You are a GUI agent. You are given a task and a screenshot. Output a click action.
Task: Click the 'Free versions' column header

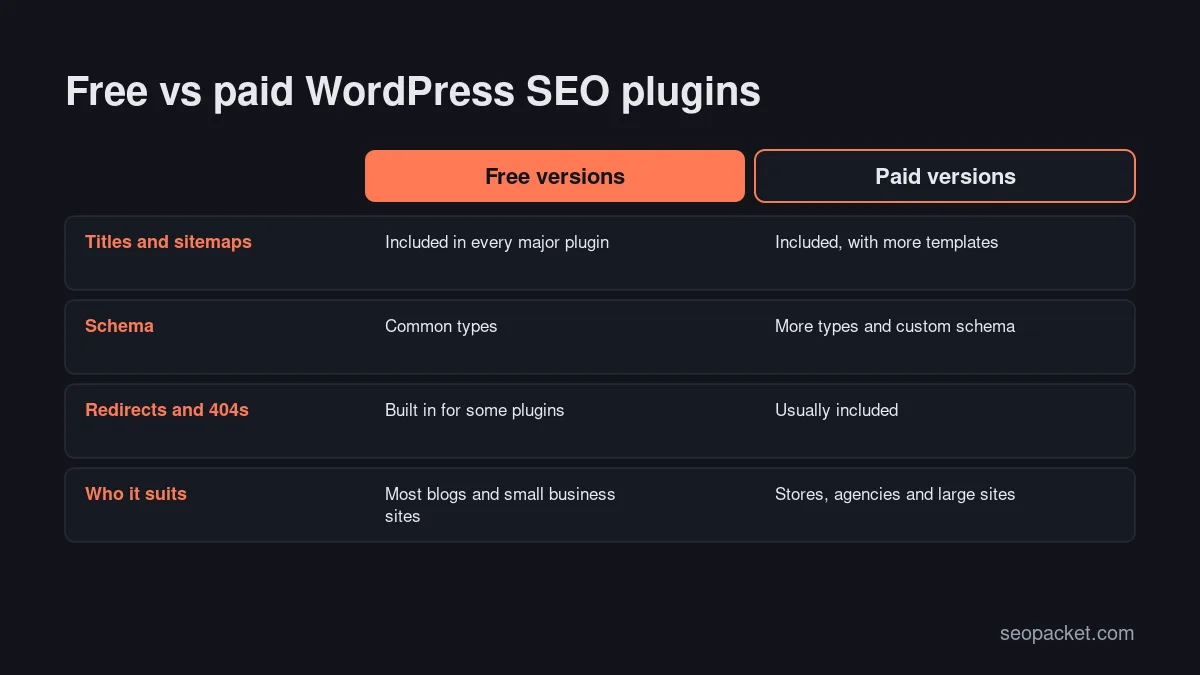click(x=555, y=176)
